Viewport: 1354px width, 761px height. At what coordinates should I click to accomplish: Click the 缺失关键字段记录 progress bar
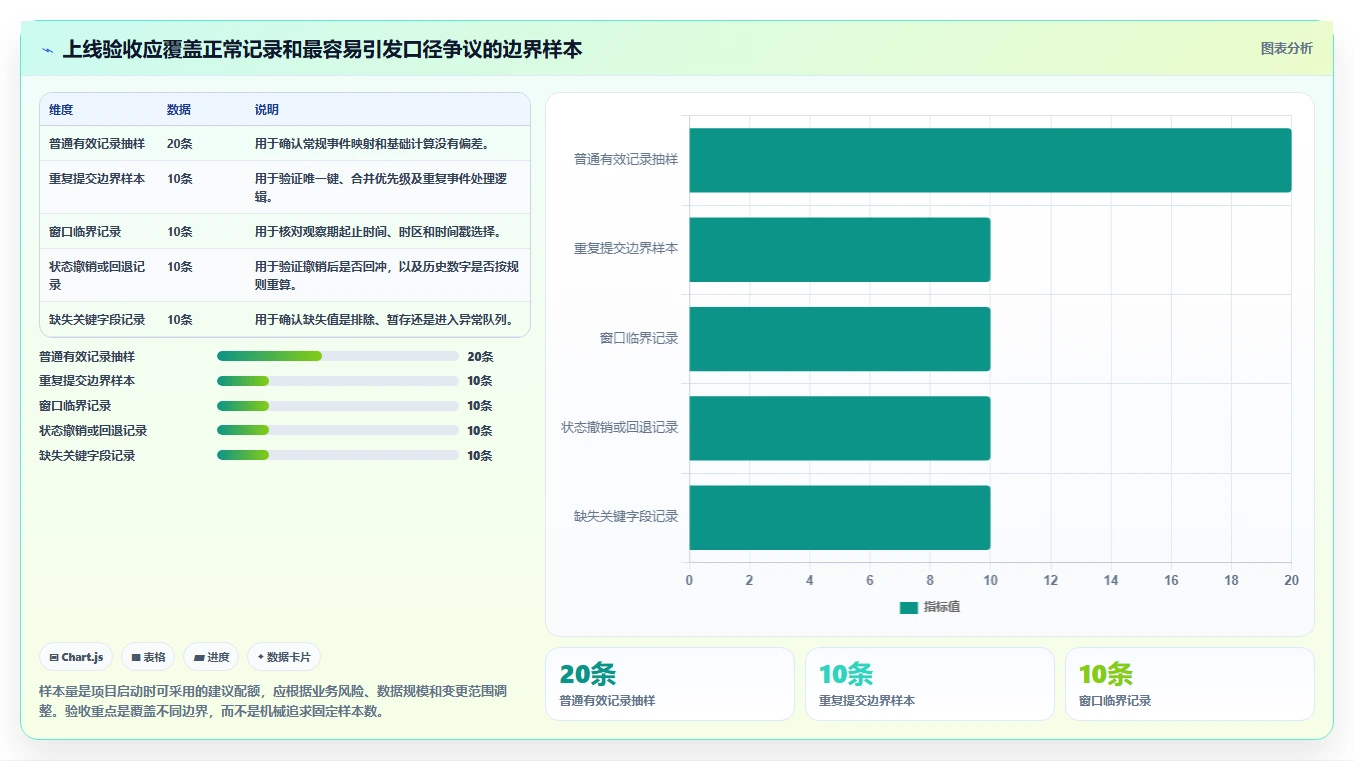338,455
